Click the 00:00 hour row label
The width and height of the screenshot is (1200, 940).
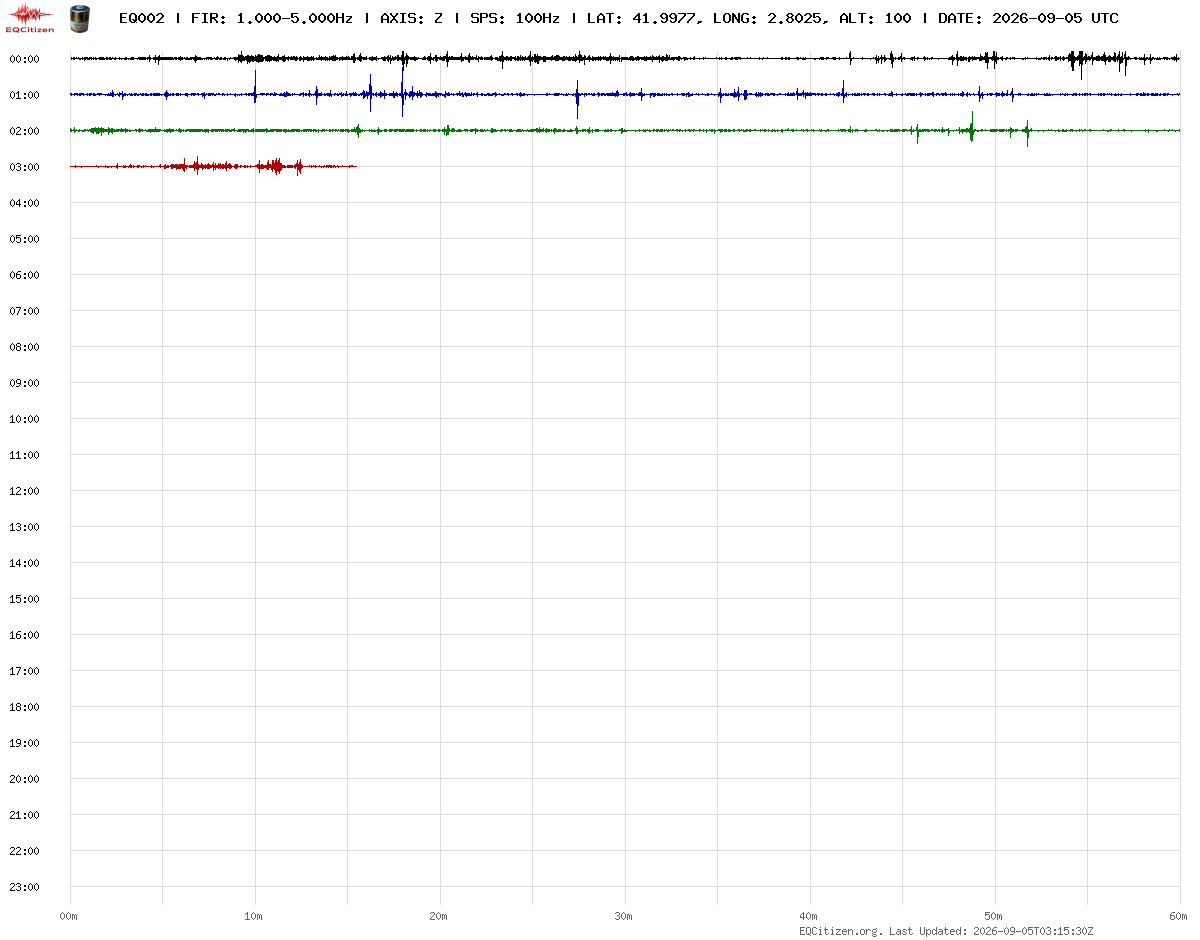pyautogui.click(x=24, y=59)
